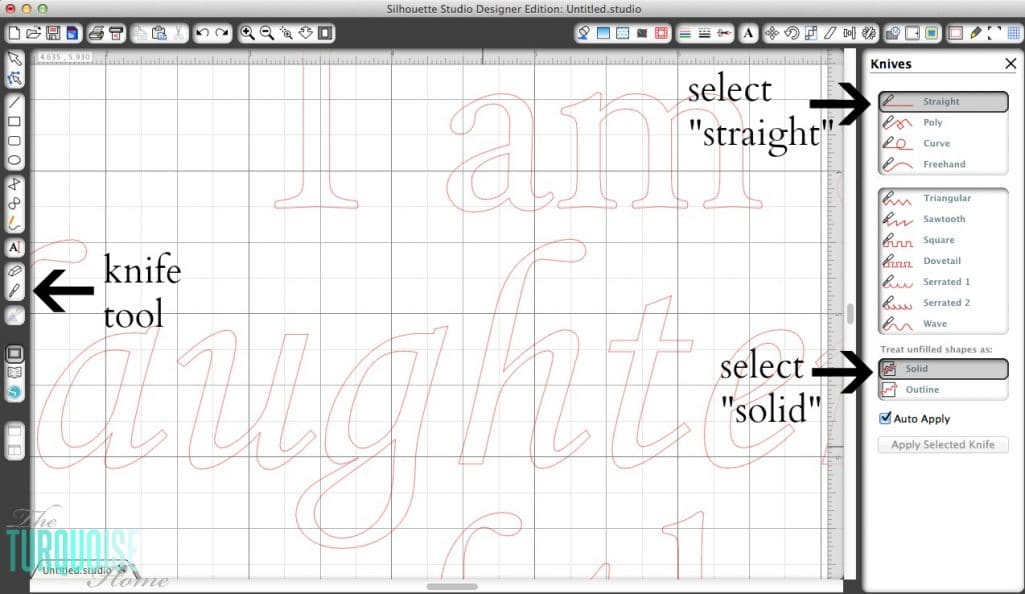Activate the Edit Points tool
Image resolution: width=1025 pixels, height=594 pixels.
[14, 78]
